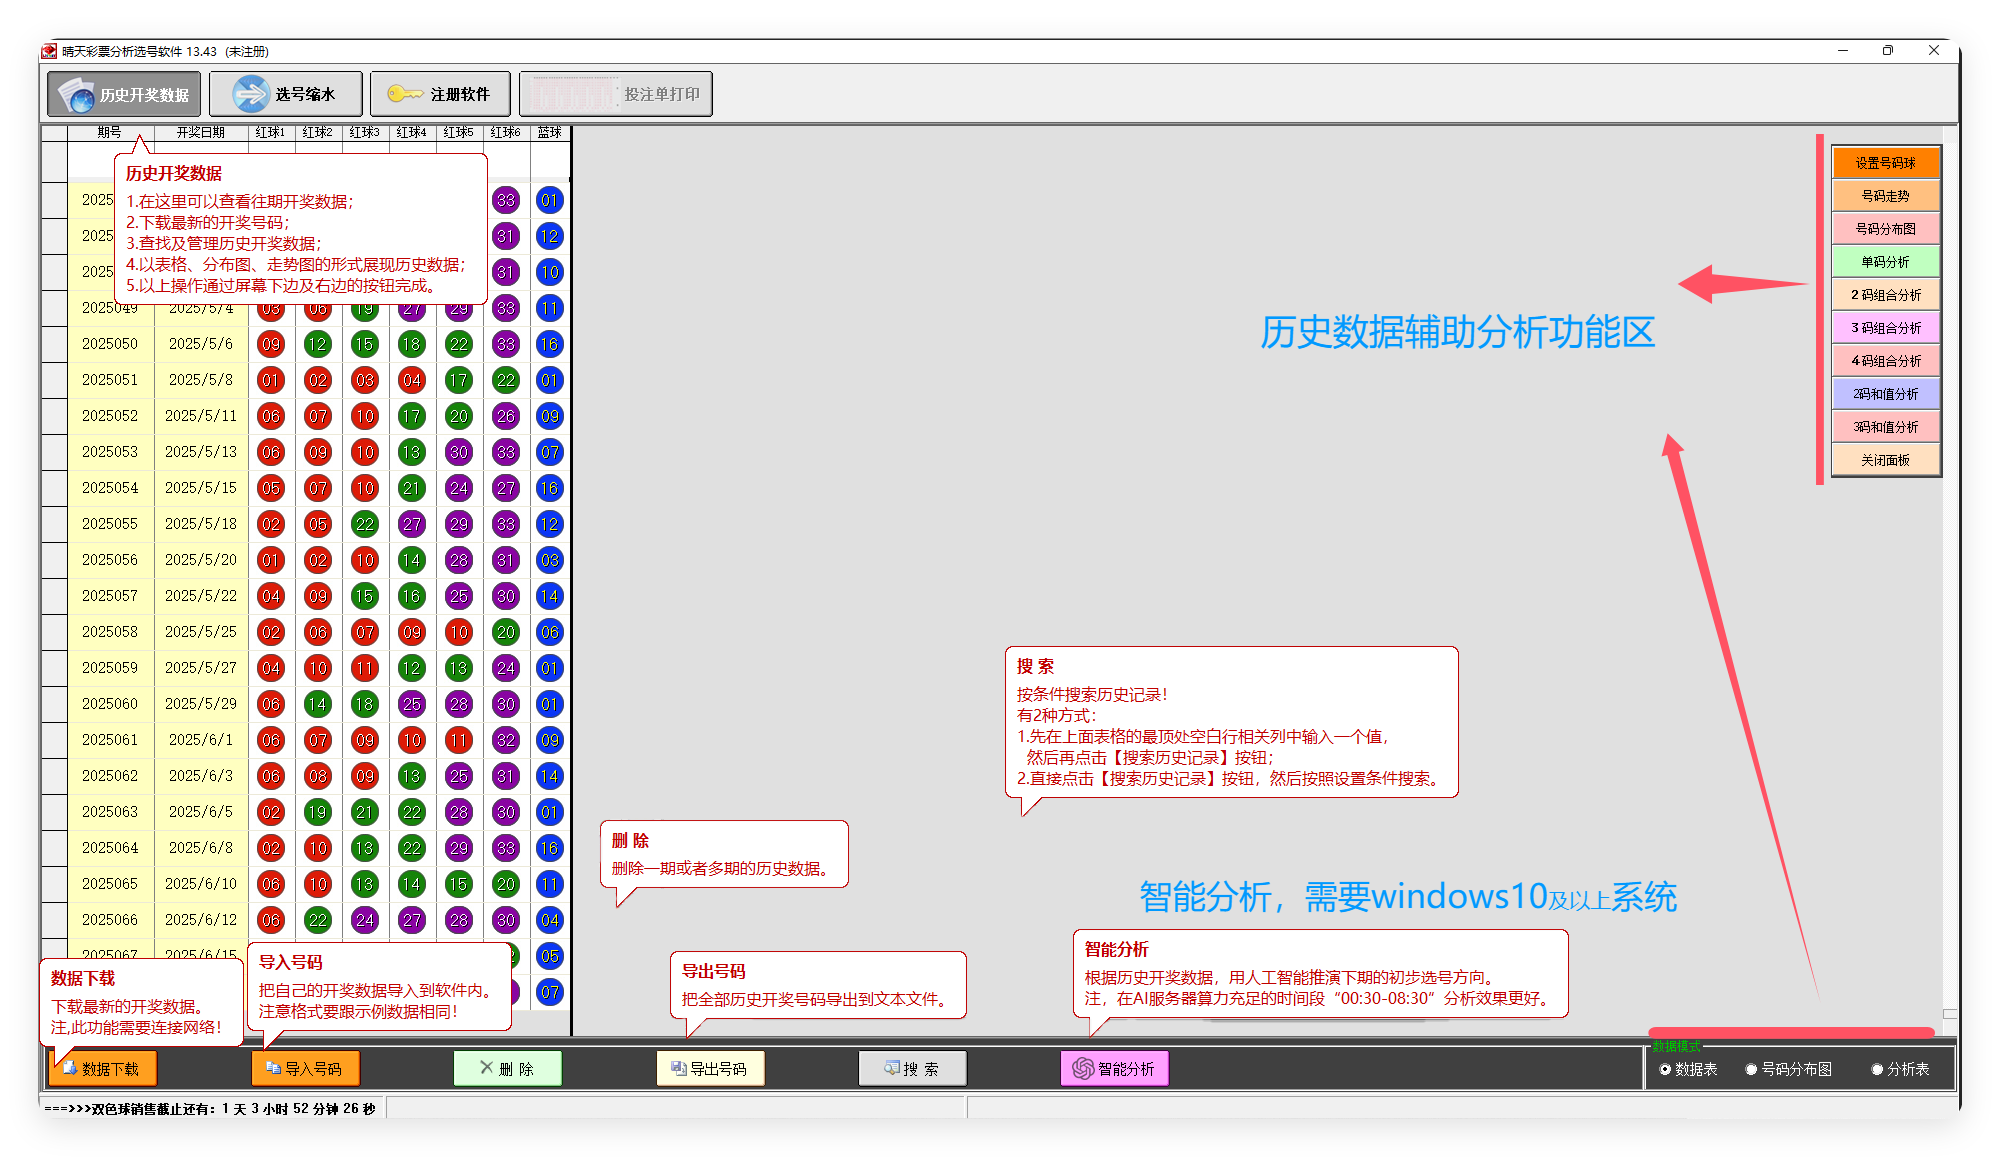Click the 3码和值分析 side button
The width and height of the screenshot is (2000, 1157).
[x=1885, y=427]
